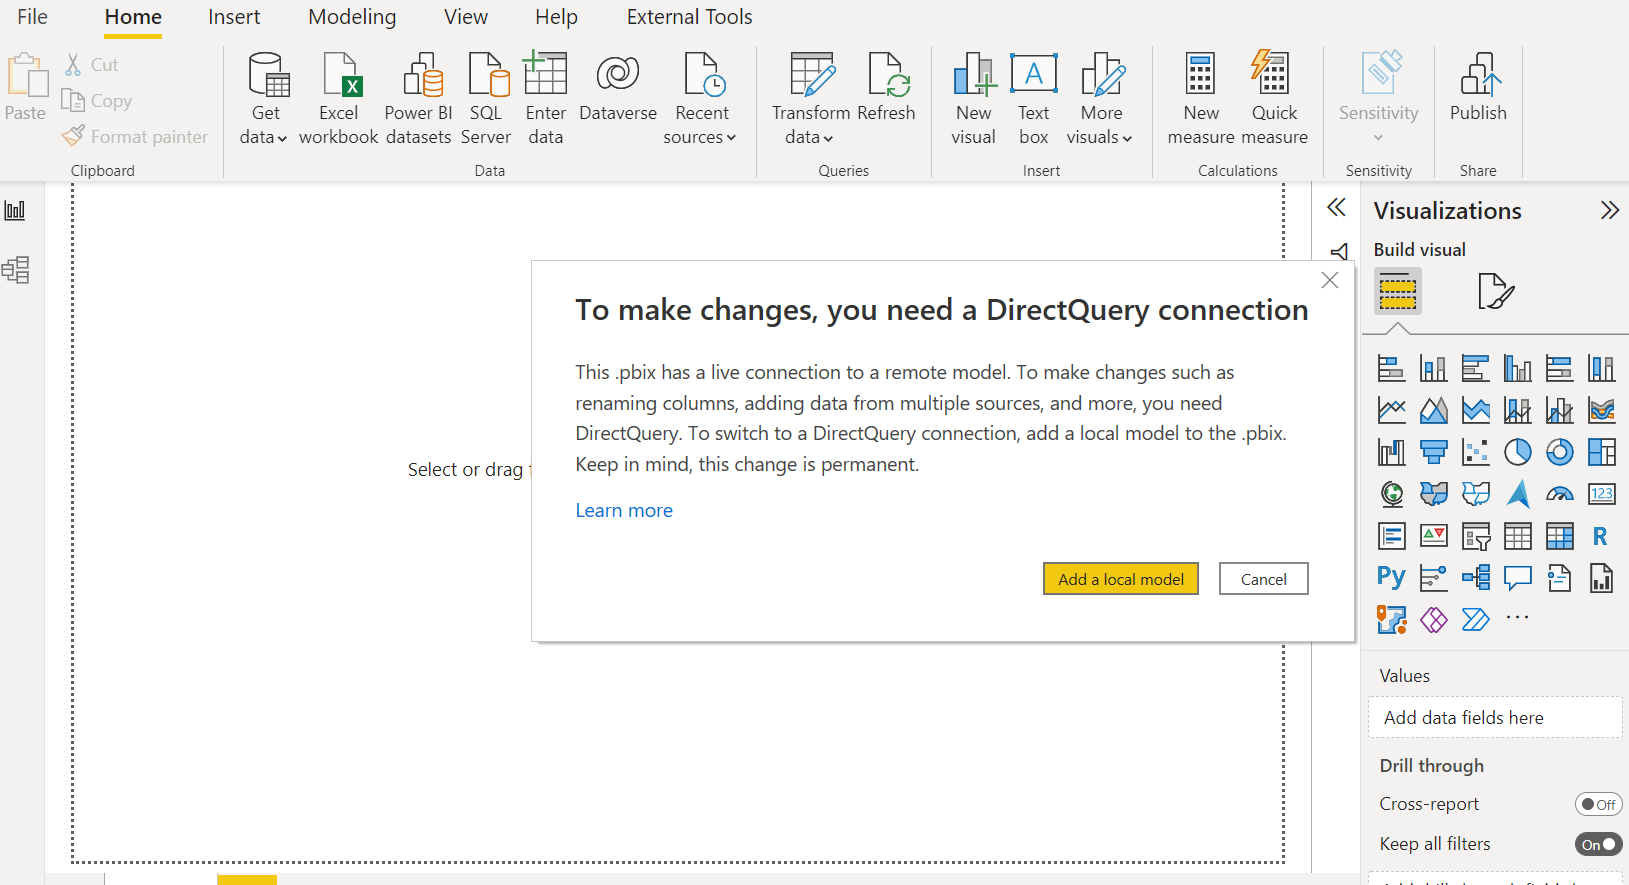The height and width of the screenshot is (885, 1629).
Task: Open the Format visual pane icon
Action: tap(1496, 291)
